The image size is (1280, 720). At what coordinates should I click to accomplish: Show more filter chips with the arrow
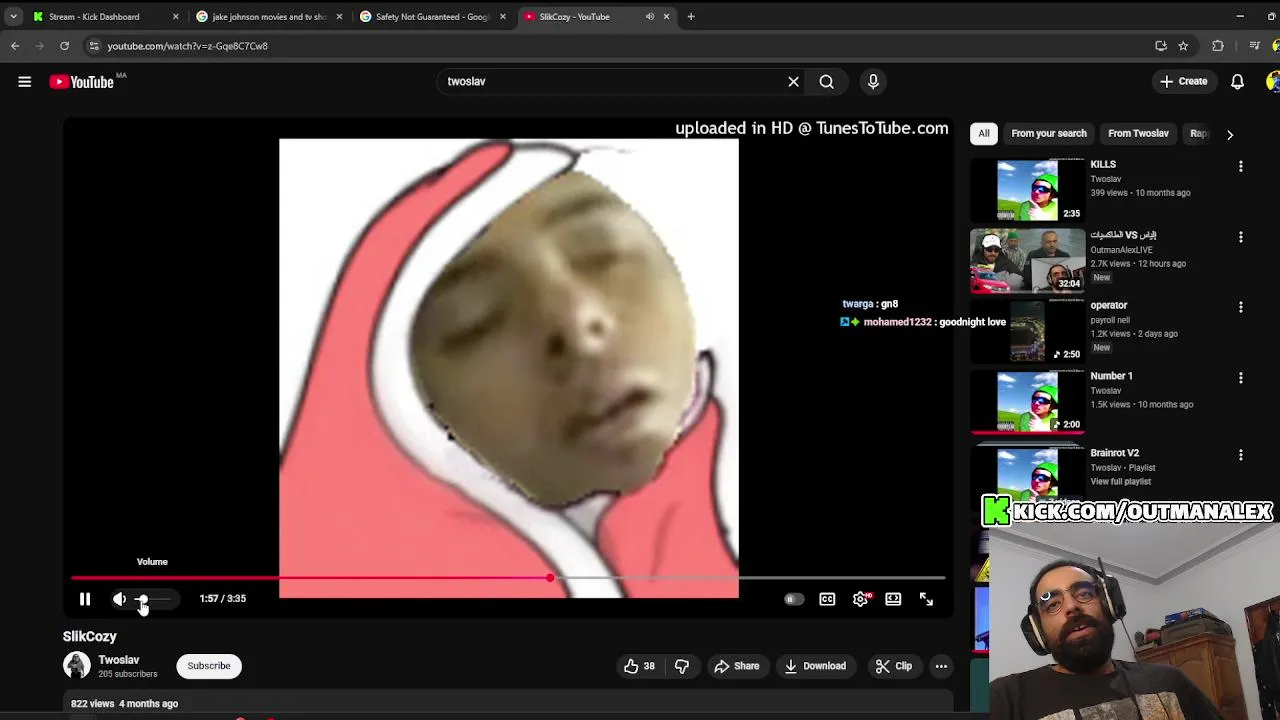(x=1230, y=134)
